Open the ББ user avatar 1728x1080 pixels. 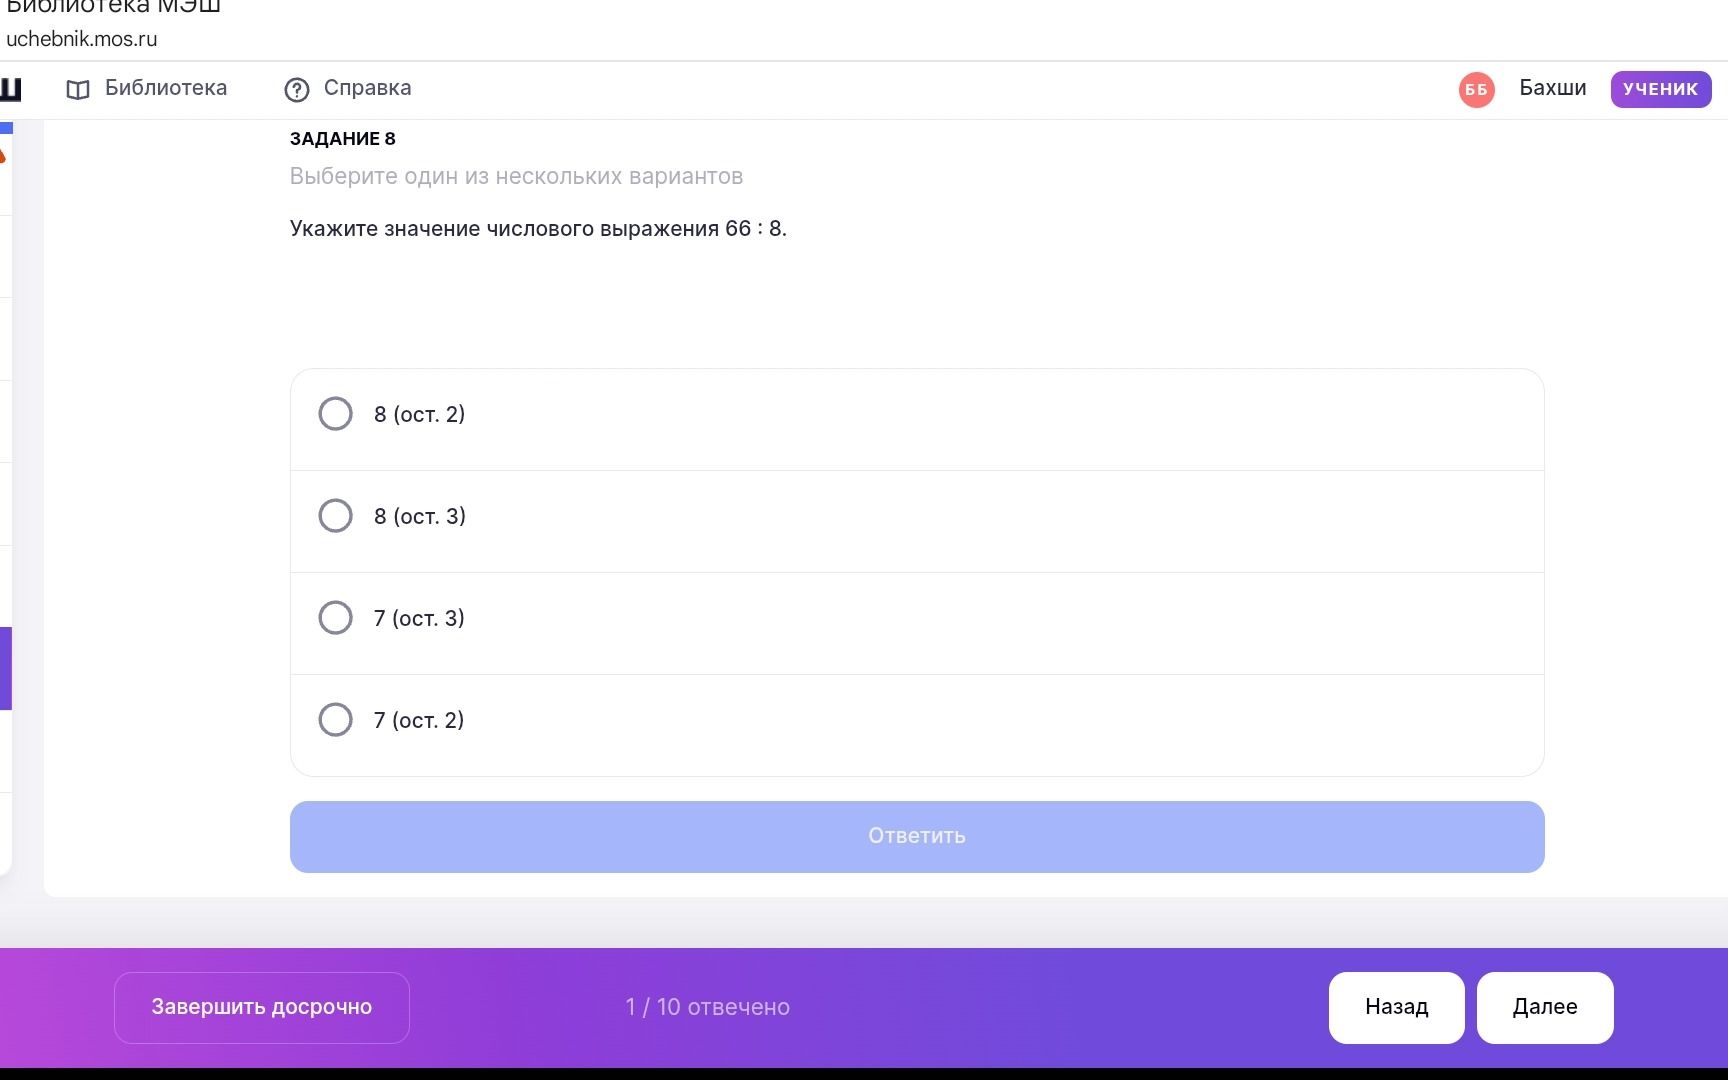coord(1476,89)
